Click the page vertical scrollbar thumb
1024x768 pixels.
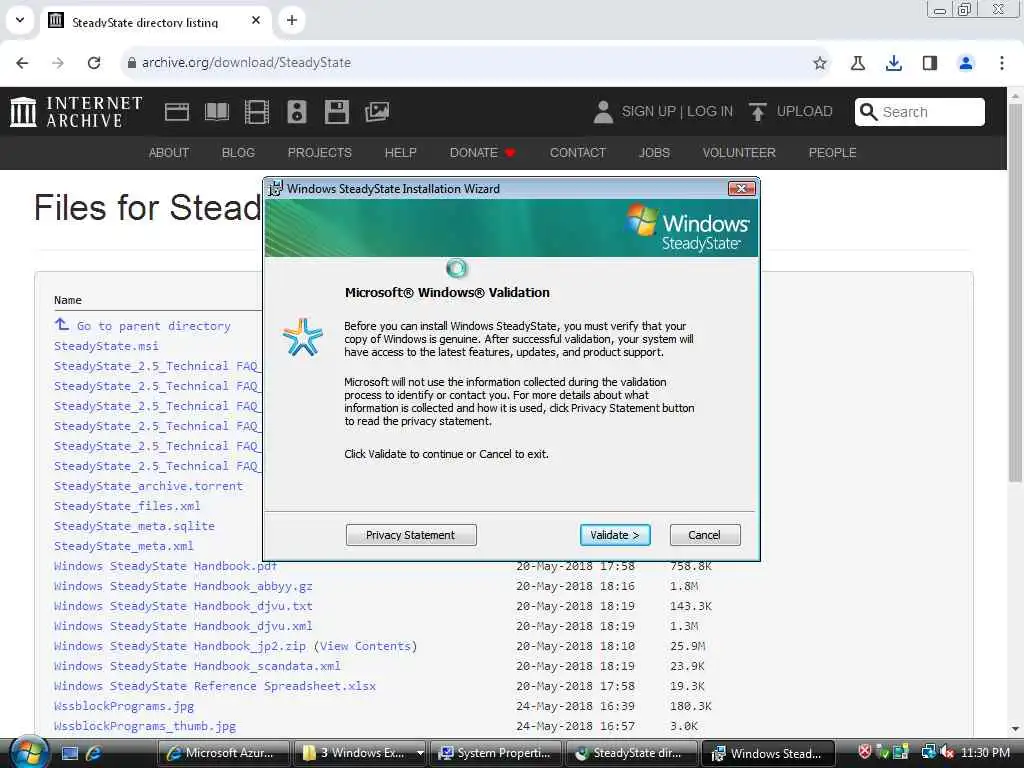1014,294
